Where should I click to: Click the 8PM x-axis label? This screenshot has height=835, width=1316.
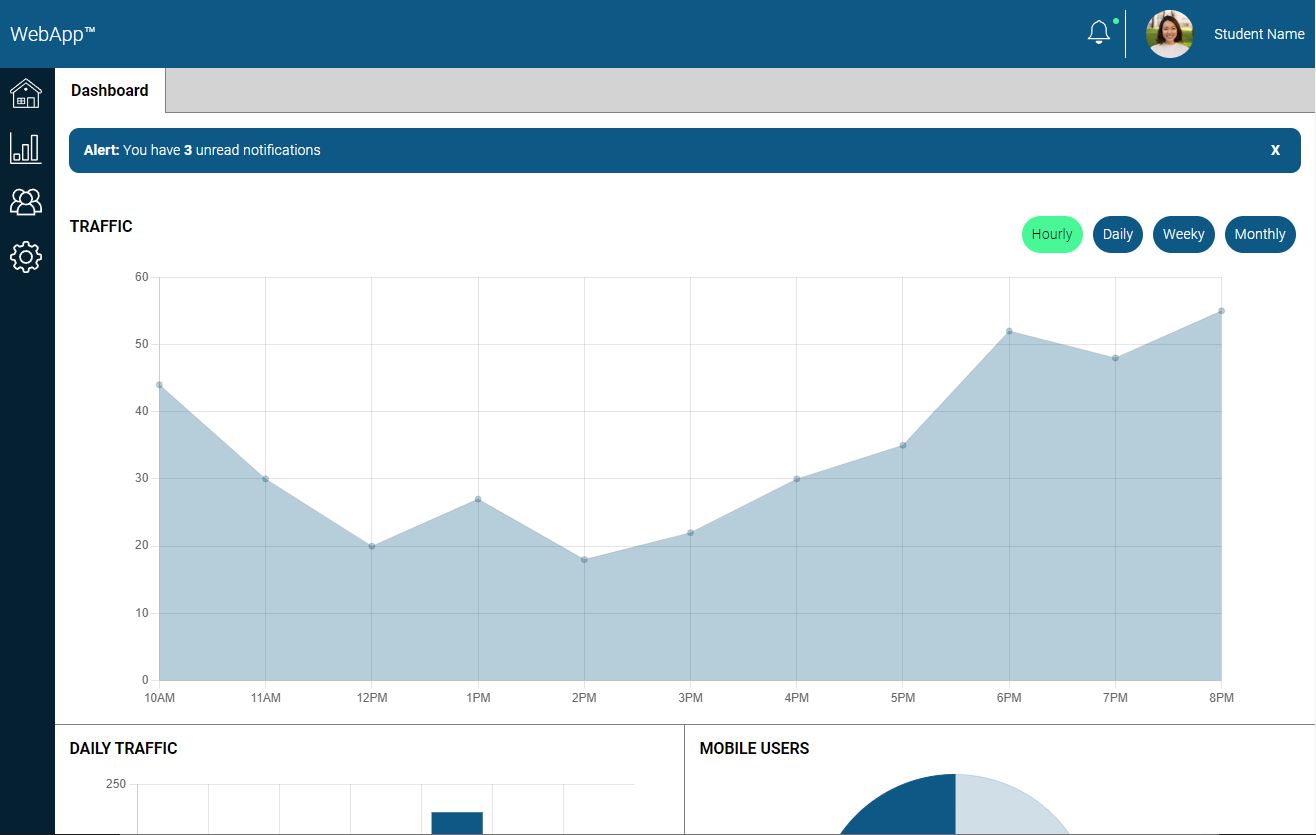coord(1221,698)
